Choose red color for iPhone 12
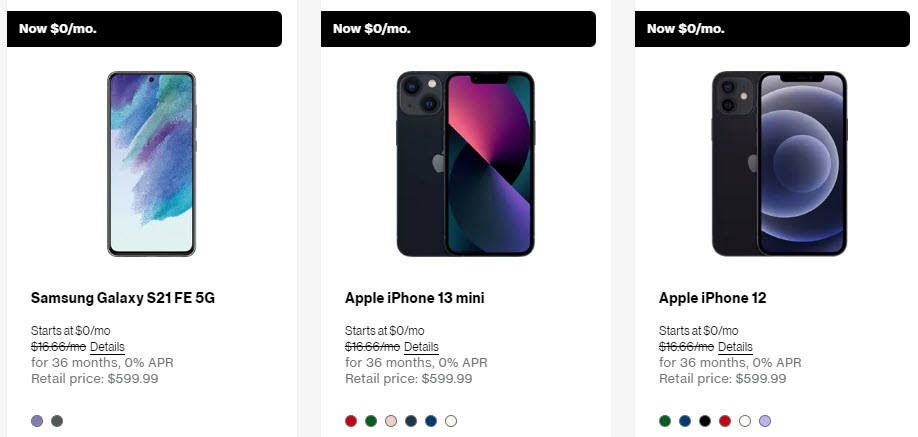 pos(725,421)
